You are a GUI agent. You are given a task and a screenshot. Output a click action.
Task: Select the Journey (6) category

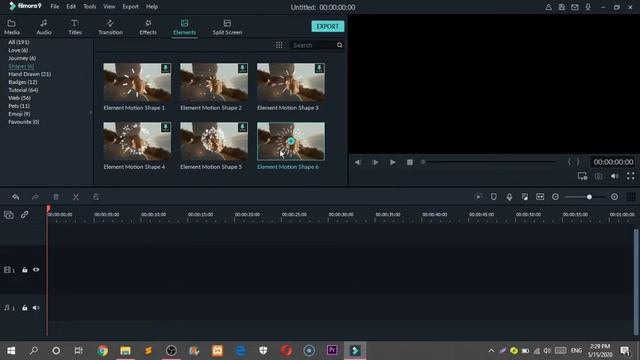pos(22,58)
